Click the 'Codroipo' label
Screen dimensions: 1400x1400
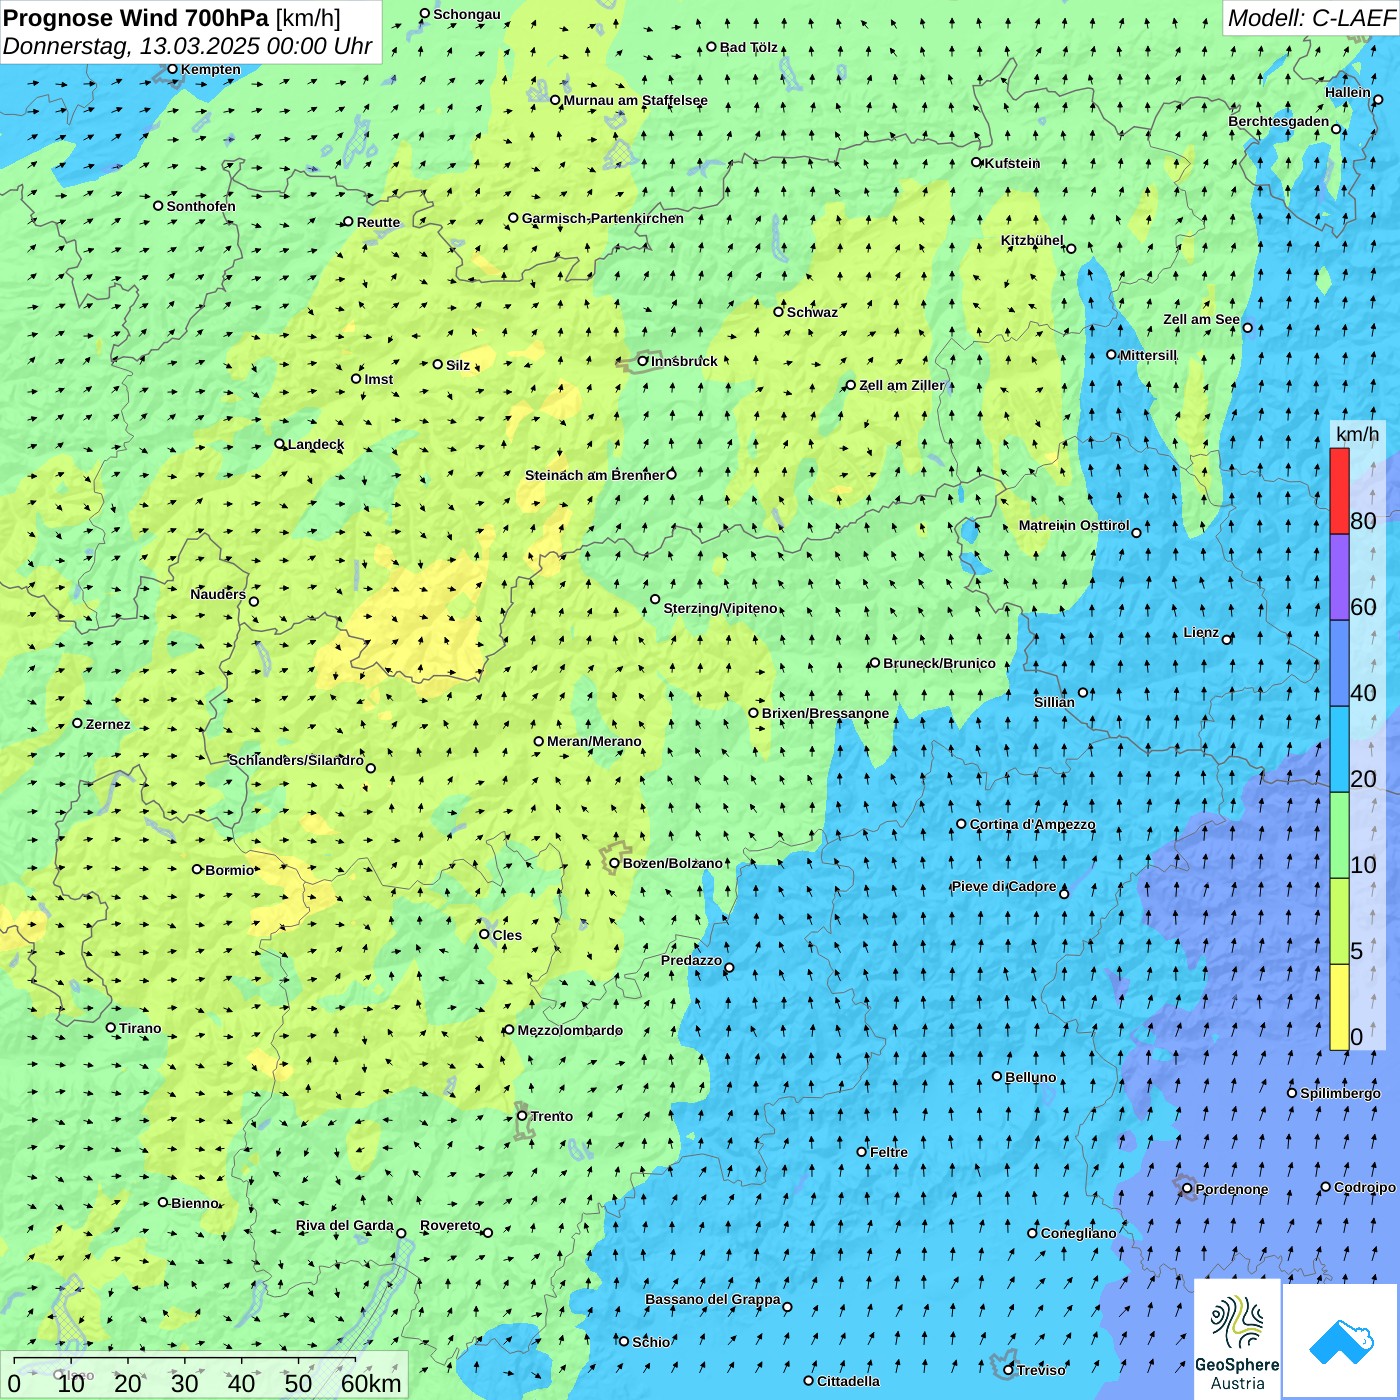[1365, 1187]
